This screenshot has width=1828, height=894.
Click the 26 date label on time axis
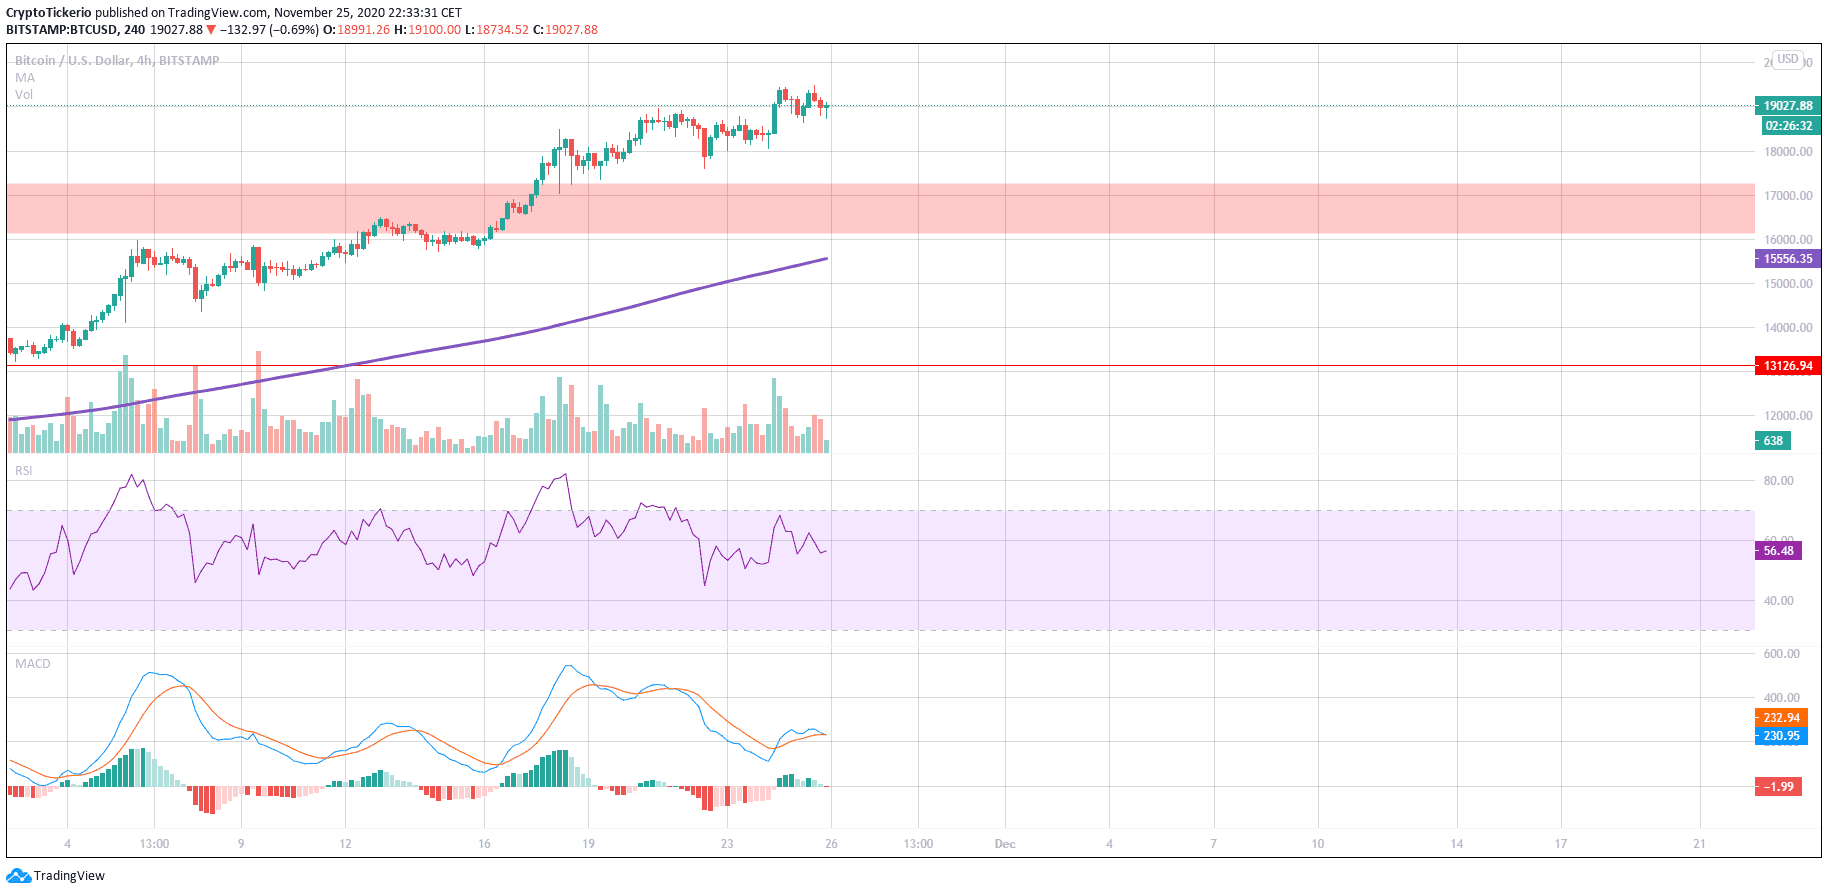pos(831,844)
